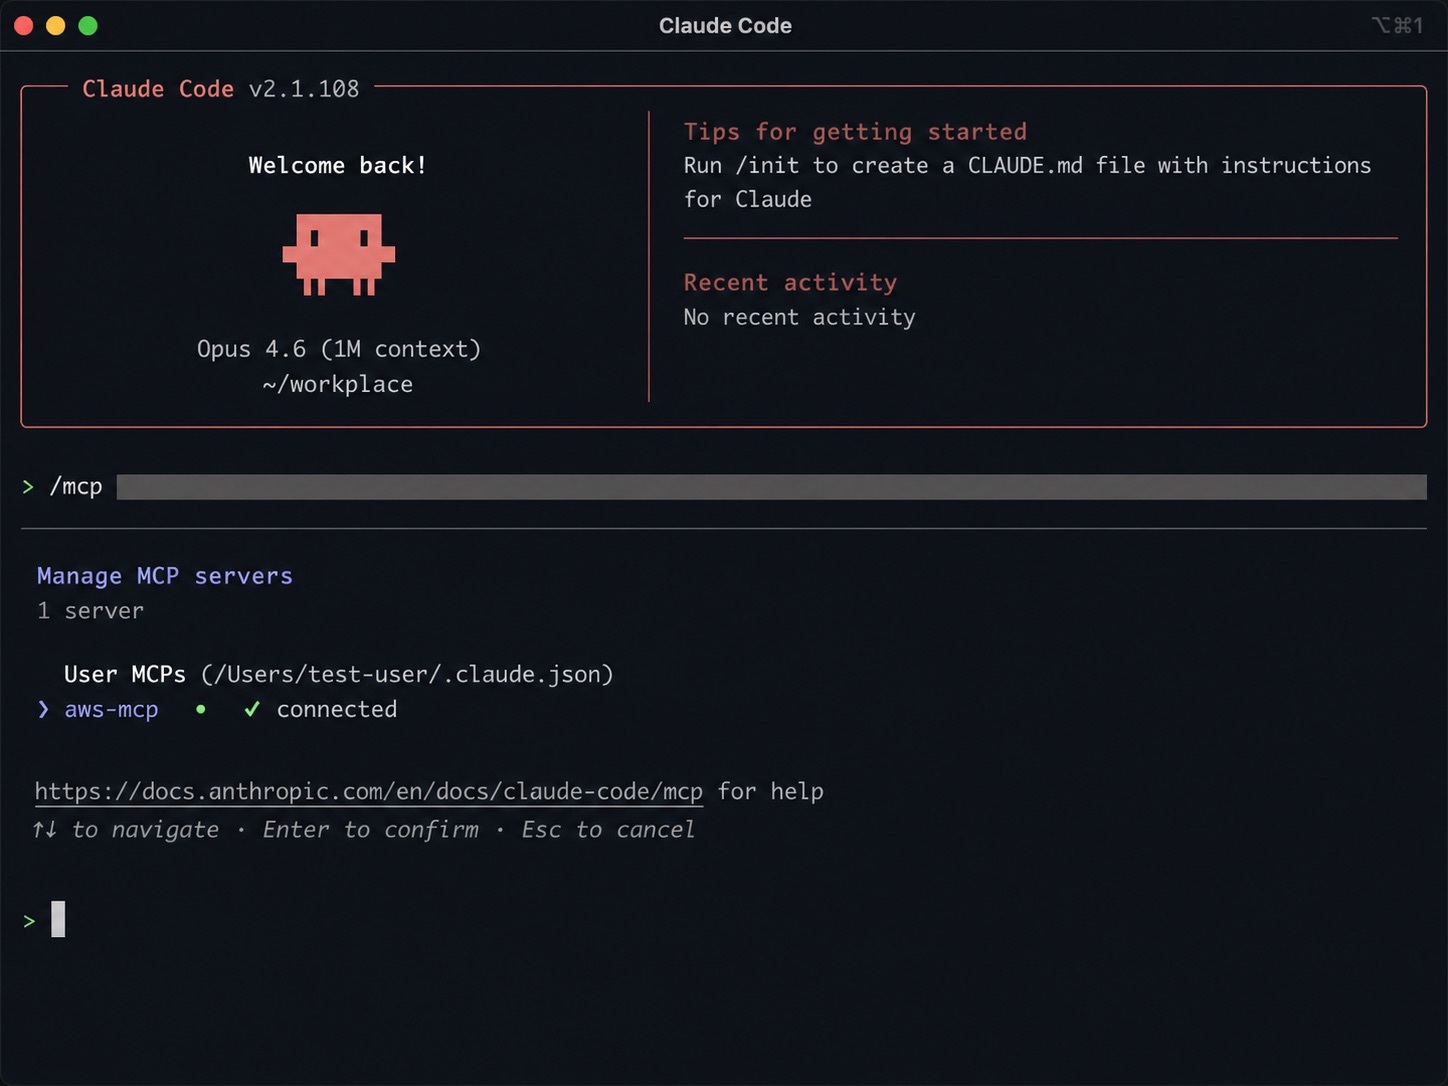Click 'User MCPs' config path line
The height and width of the screenshot is (1086, 1448).
339,674
